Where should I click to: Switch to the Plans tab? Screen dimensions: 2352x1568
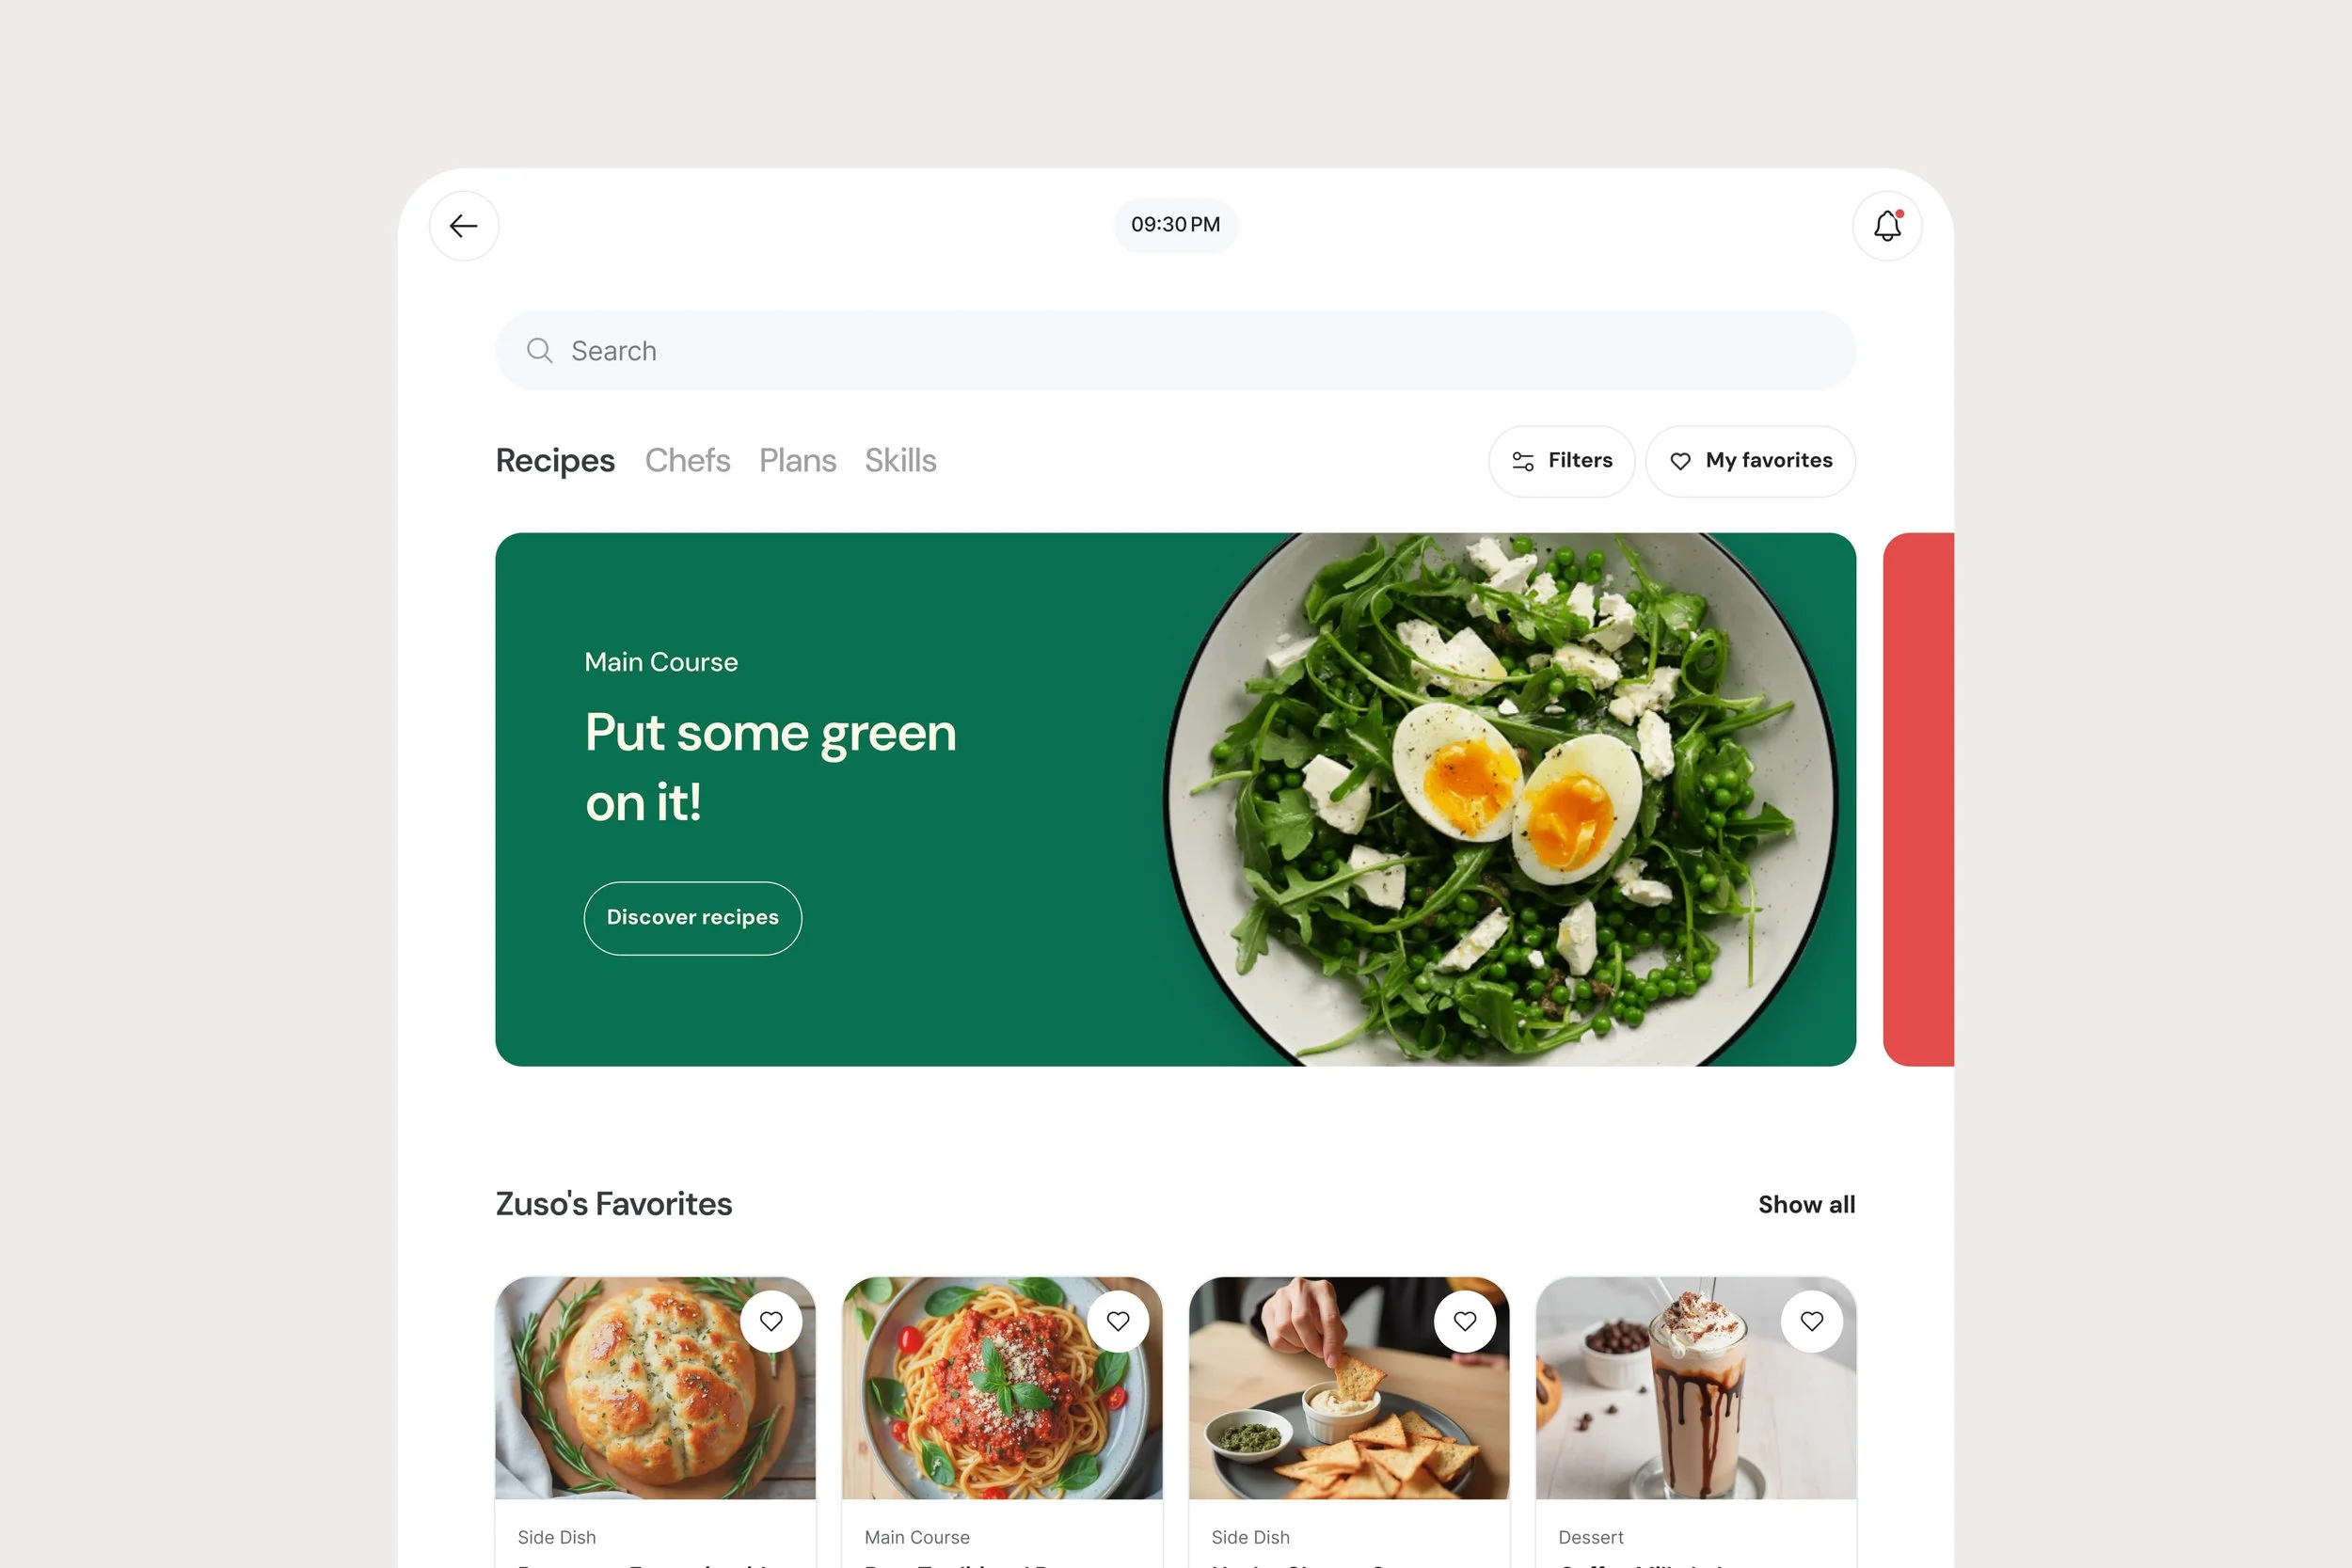[797, 460]
